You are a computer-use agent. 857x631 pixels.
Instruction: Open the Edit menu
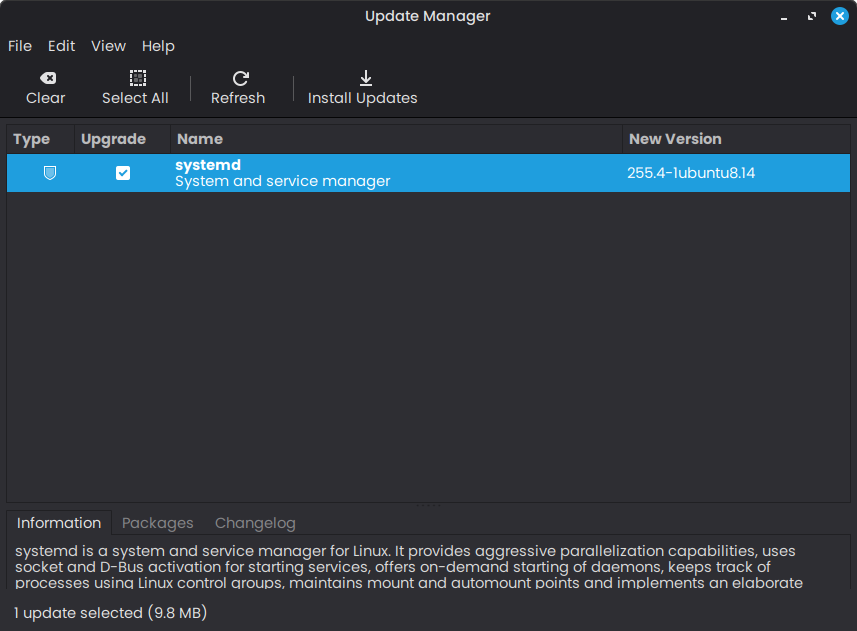click(62, 46)
